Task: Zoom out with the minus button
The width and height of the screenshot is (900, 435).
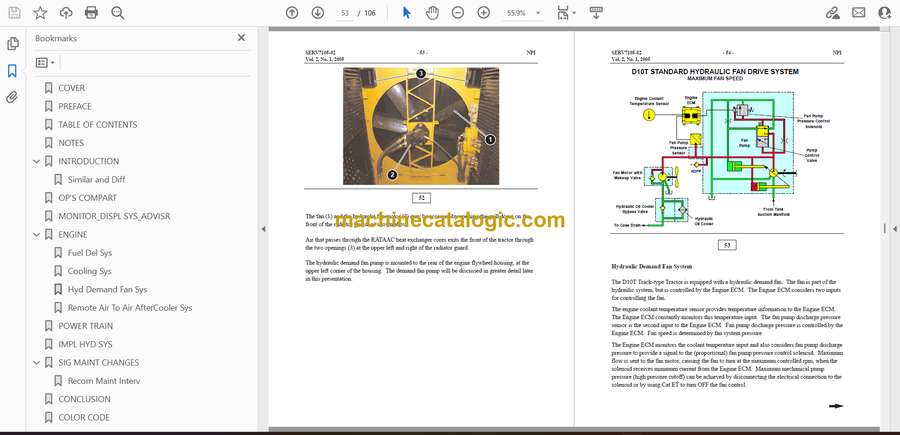Action: [458, 12]
